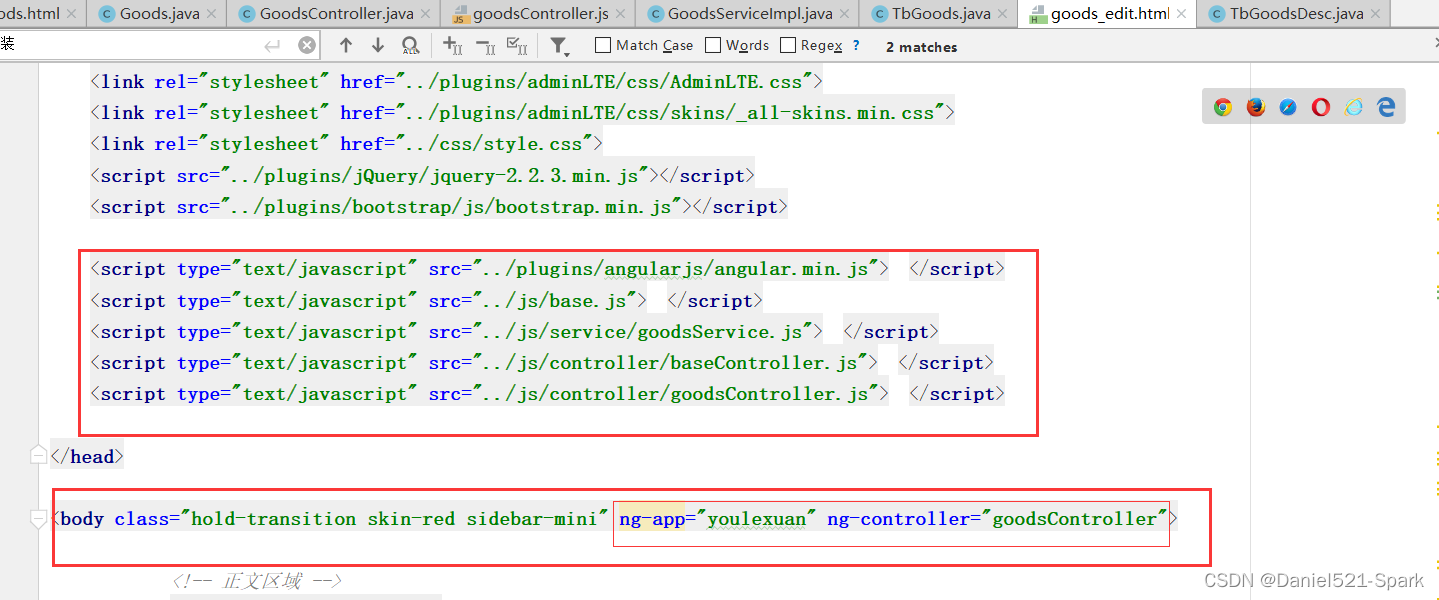Open page in Edge browser
Viewport: 1439px width, 600px height.
(1386, 107)
